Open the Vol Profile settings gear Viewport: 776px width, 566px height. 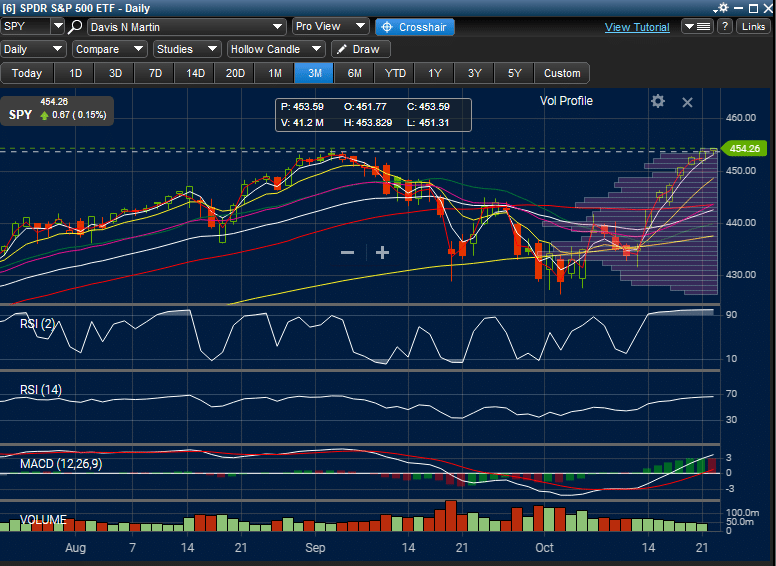(658, 101)
